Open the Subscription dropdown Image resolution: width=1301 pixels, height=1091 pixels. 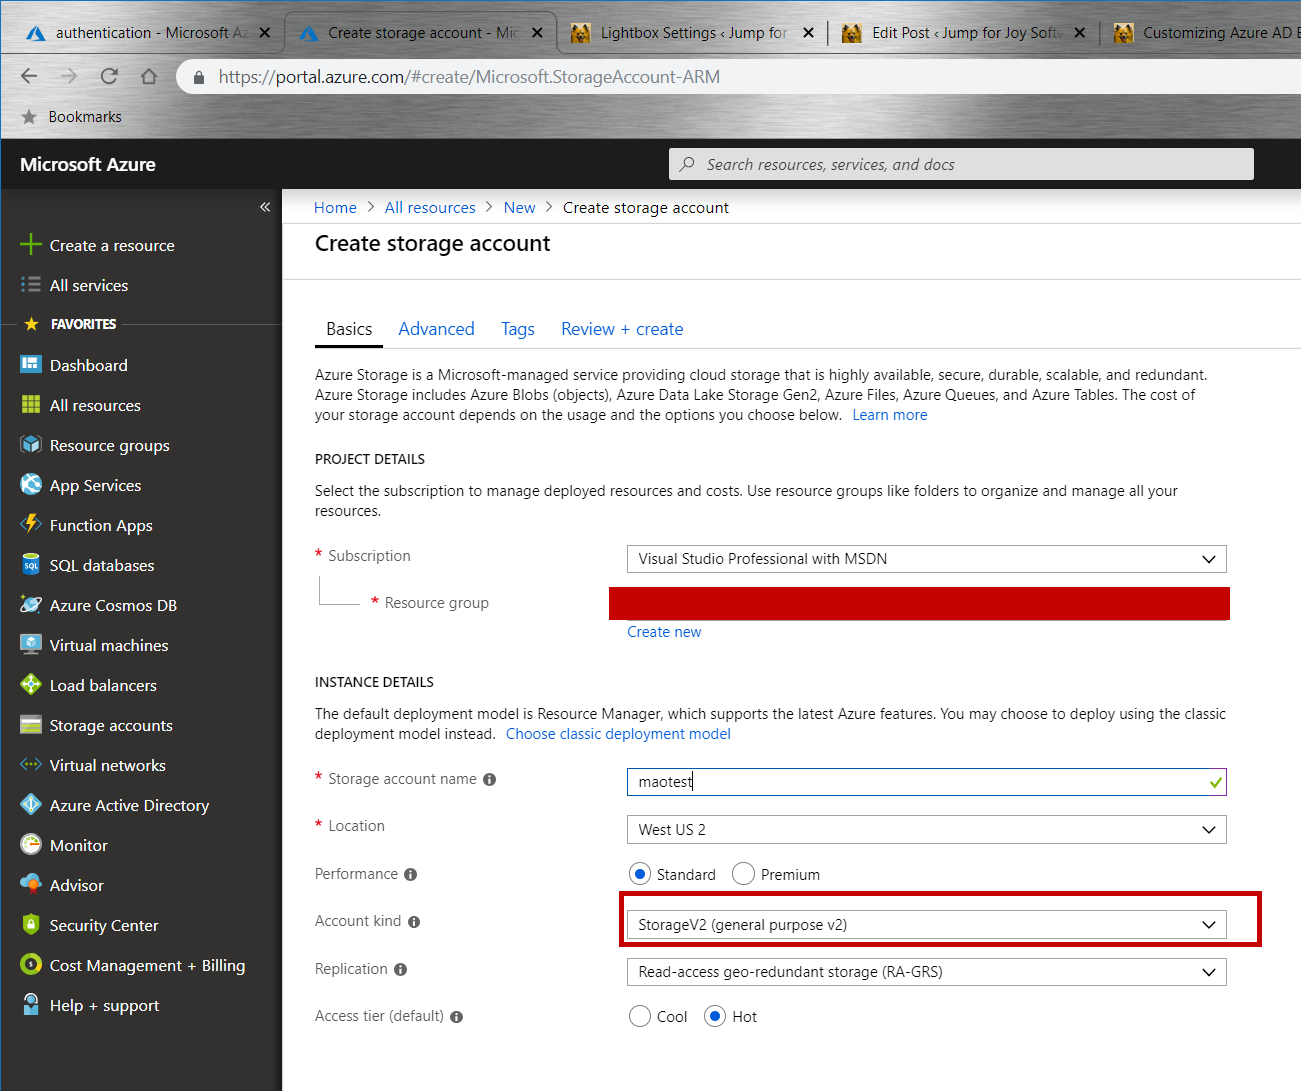pos(926,559)
